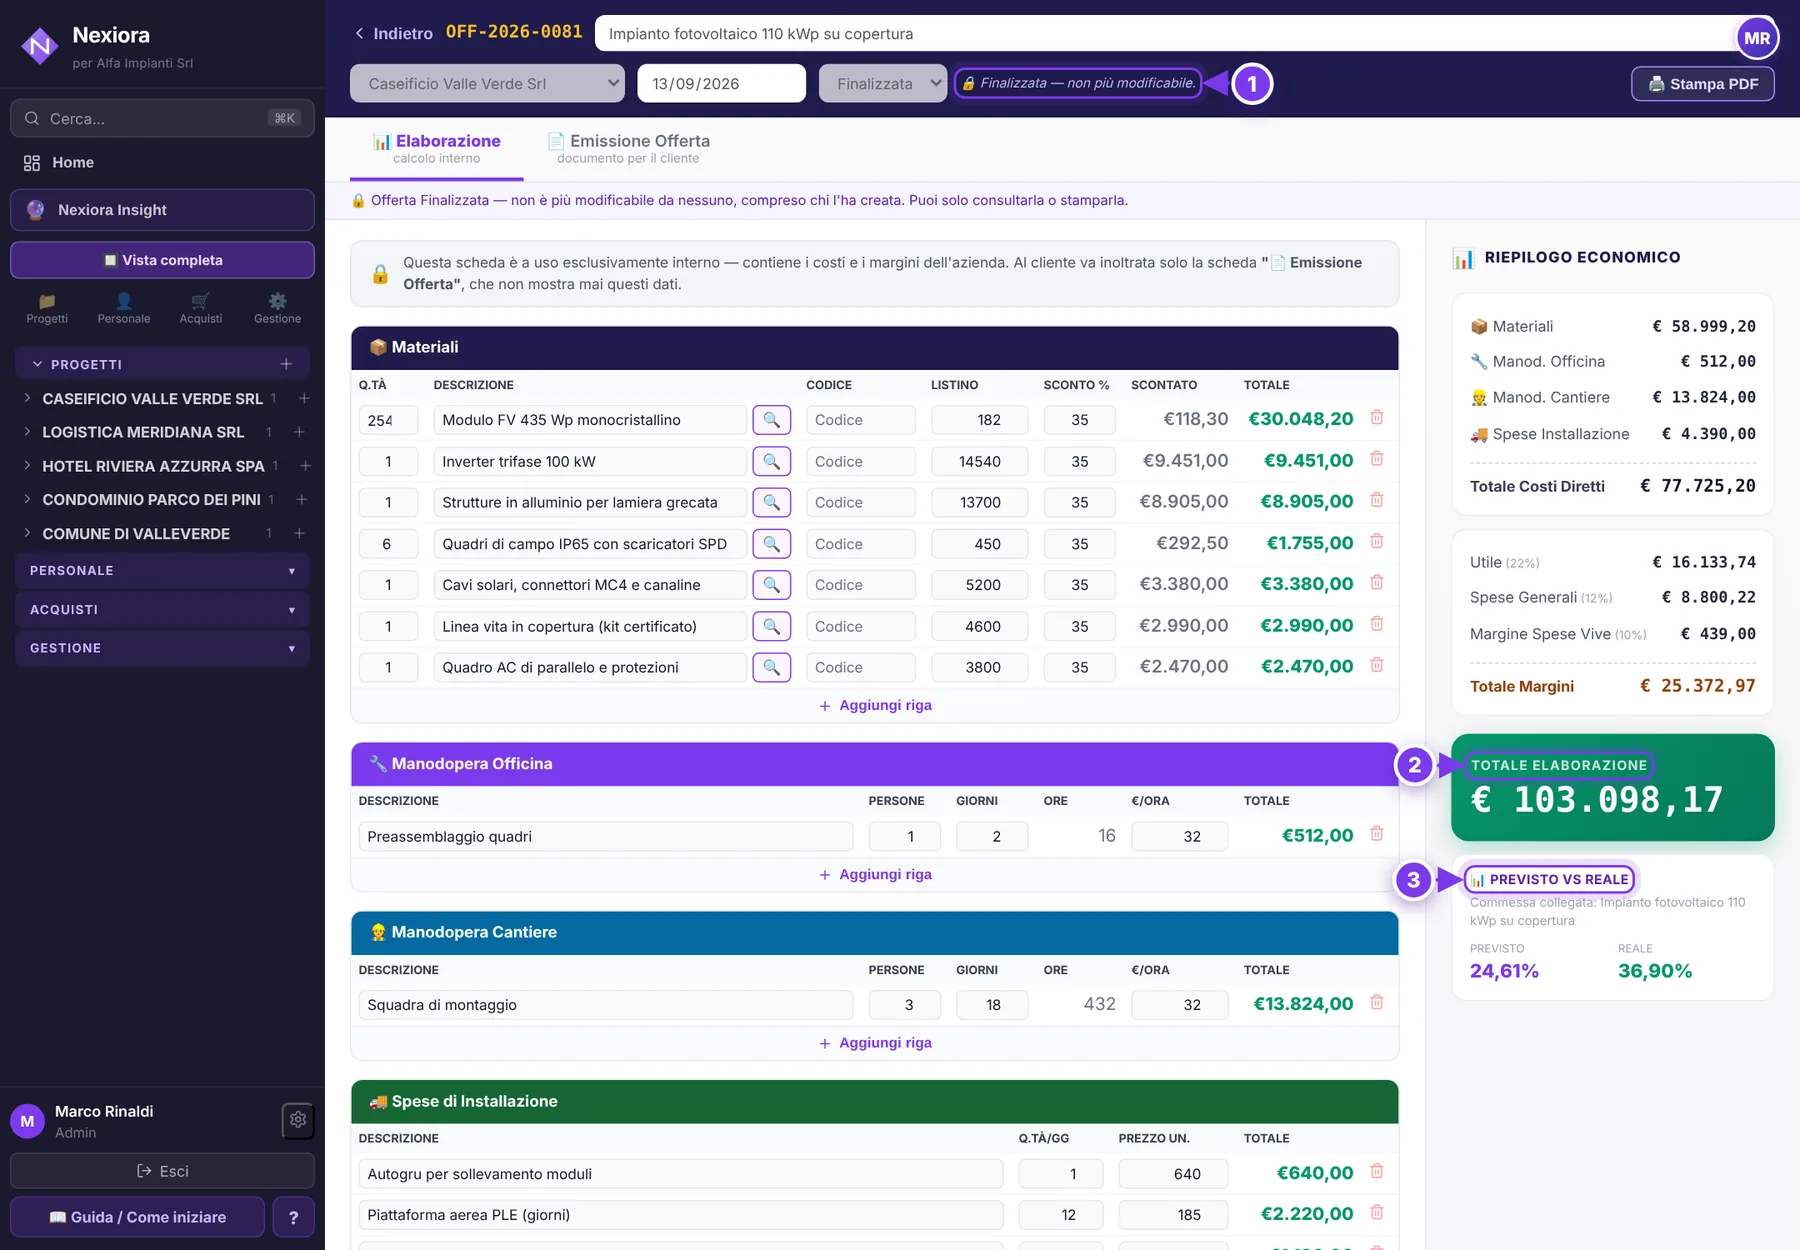This screenshot has height=1250, width=1800.
Task: Click the Stampa PDF button
Action: click(x=1703, y=84)
